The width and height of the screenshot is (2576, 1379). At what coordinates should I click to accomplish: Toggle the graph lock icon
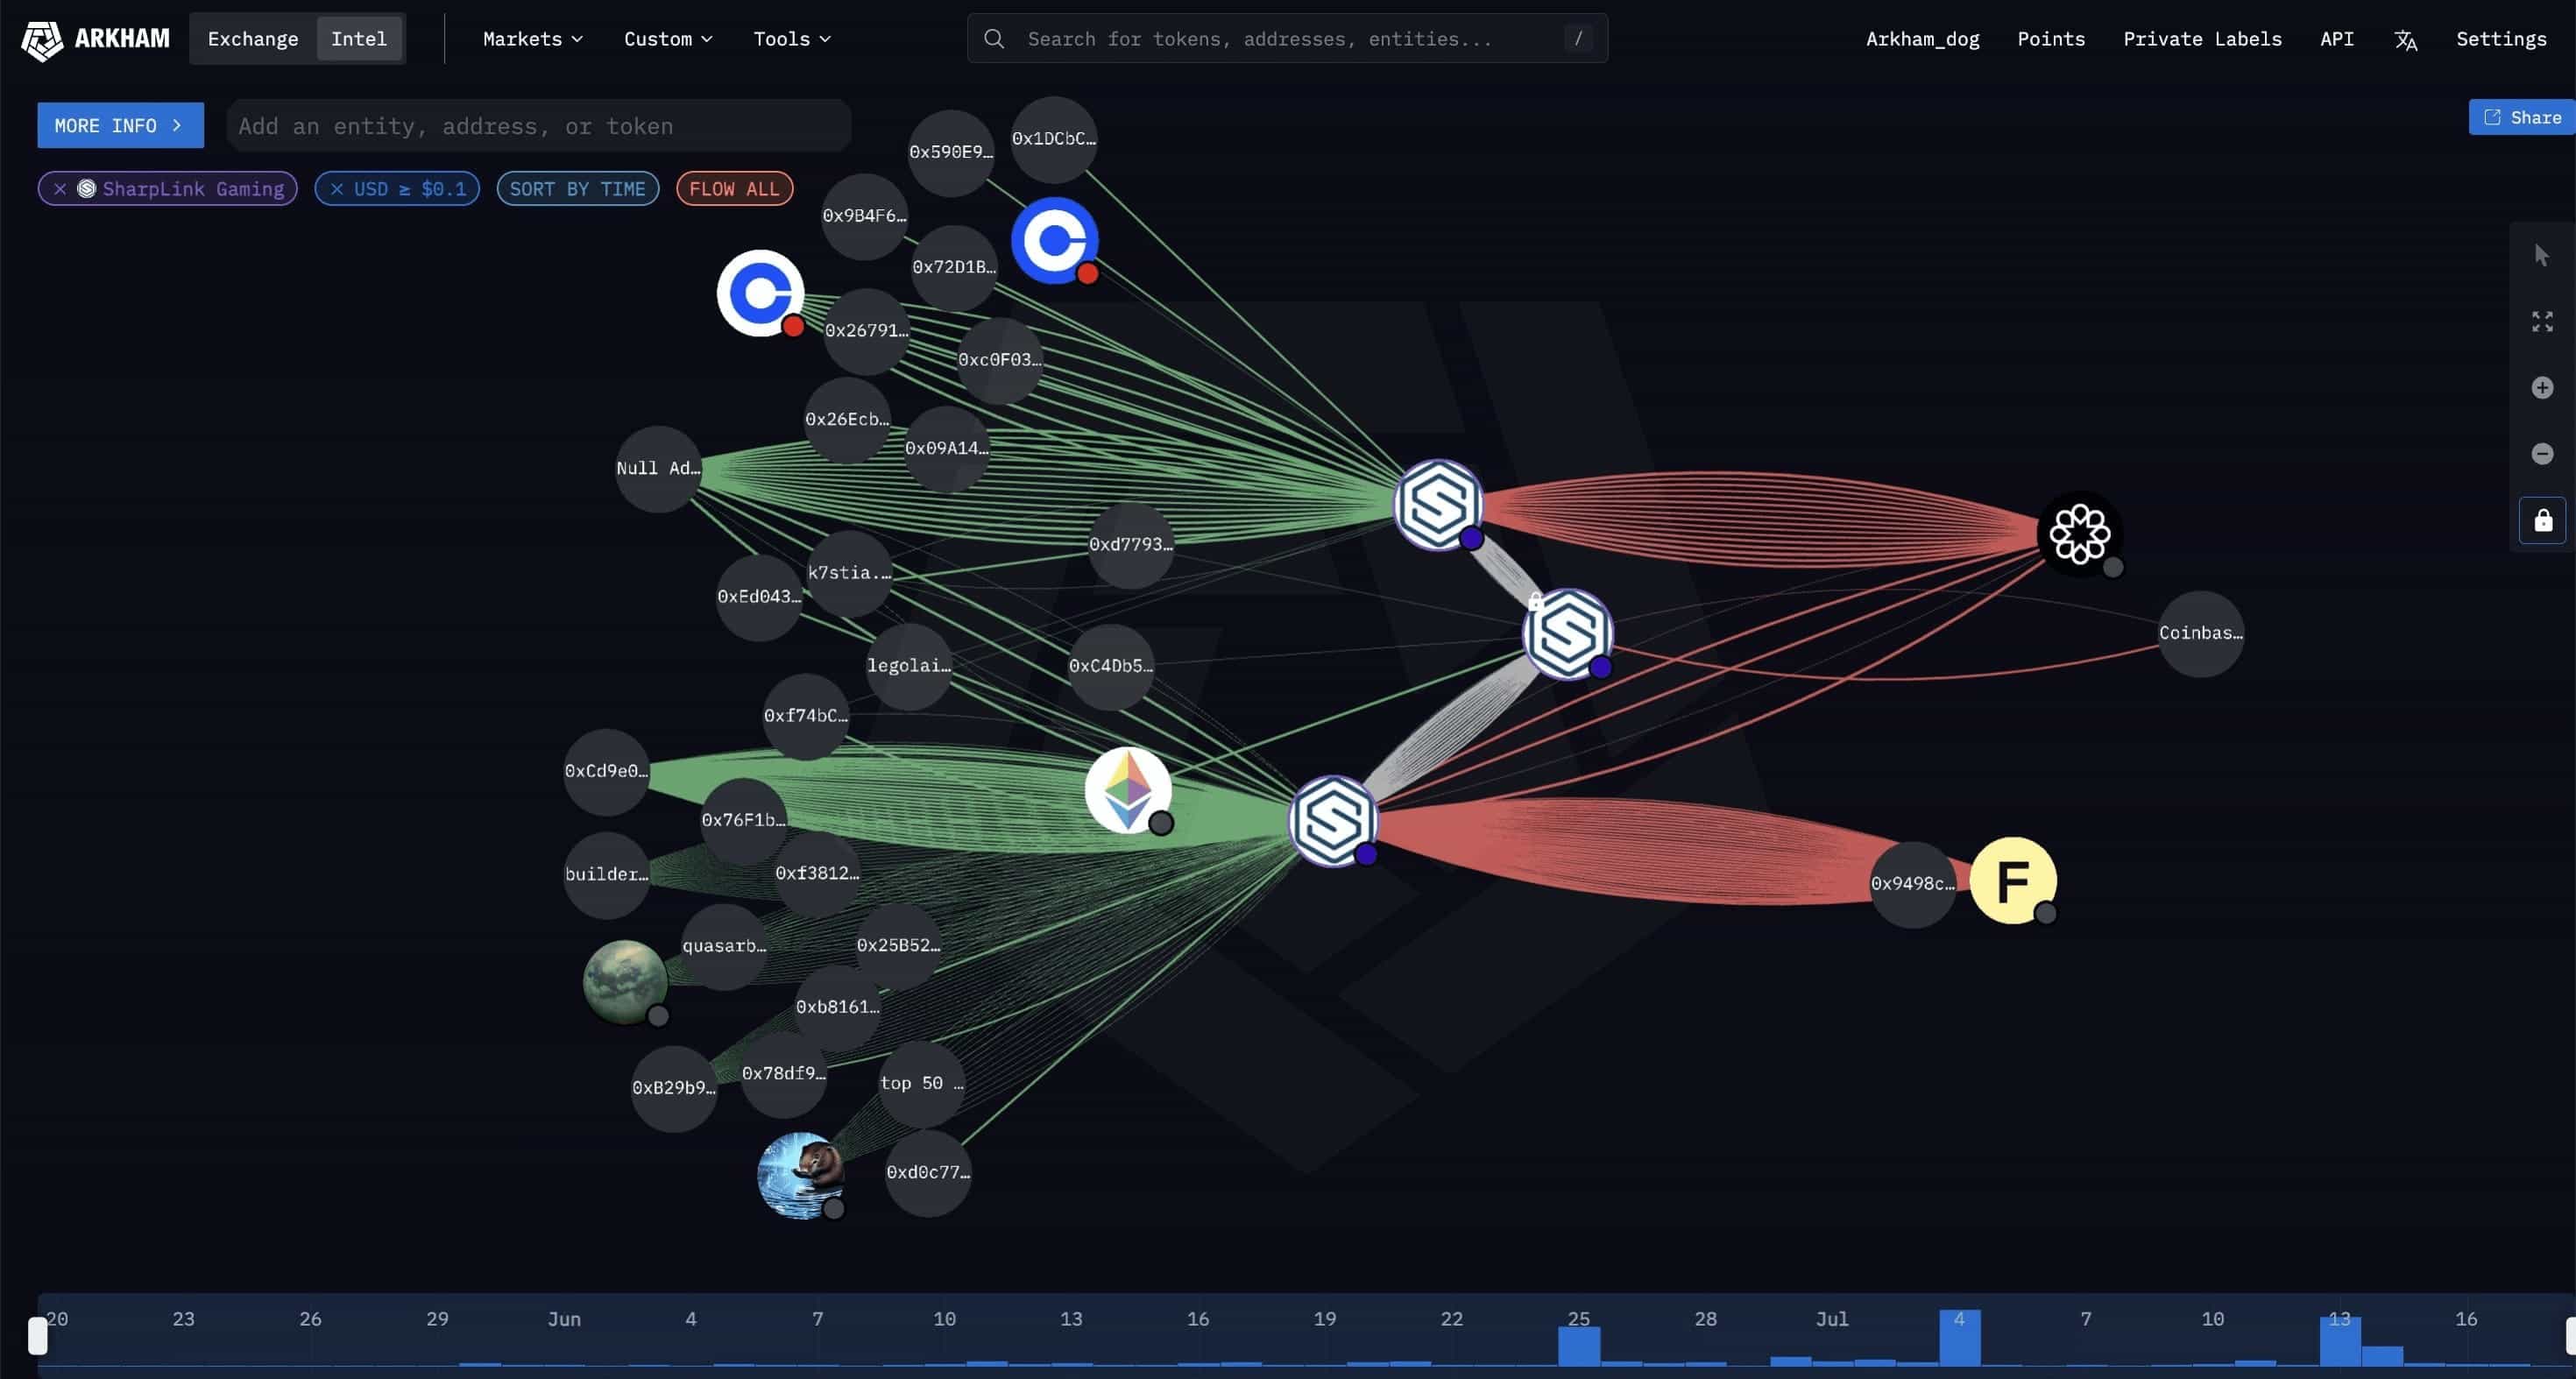(2541, 520)
